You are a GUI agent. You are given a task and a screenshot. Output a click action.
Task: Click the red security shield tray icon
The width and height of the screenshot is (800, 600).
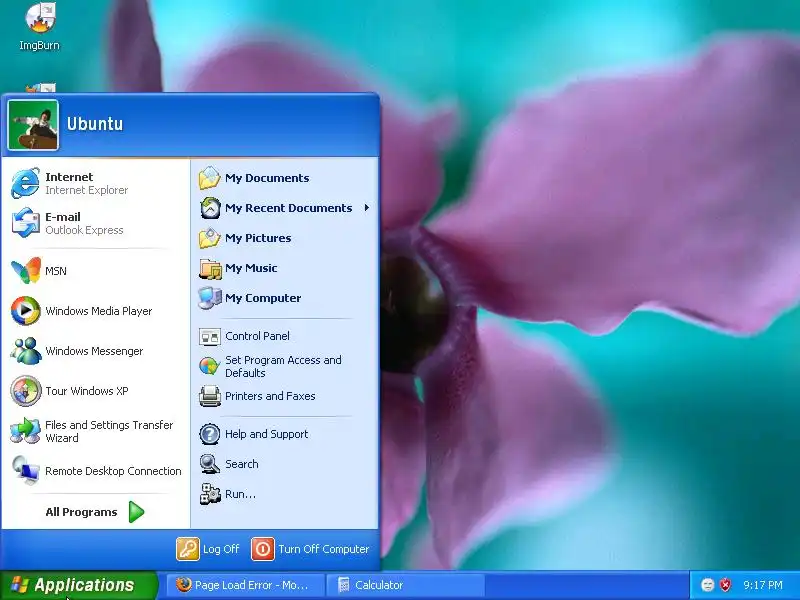coord(724,585)
